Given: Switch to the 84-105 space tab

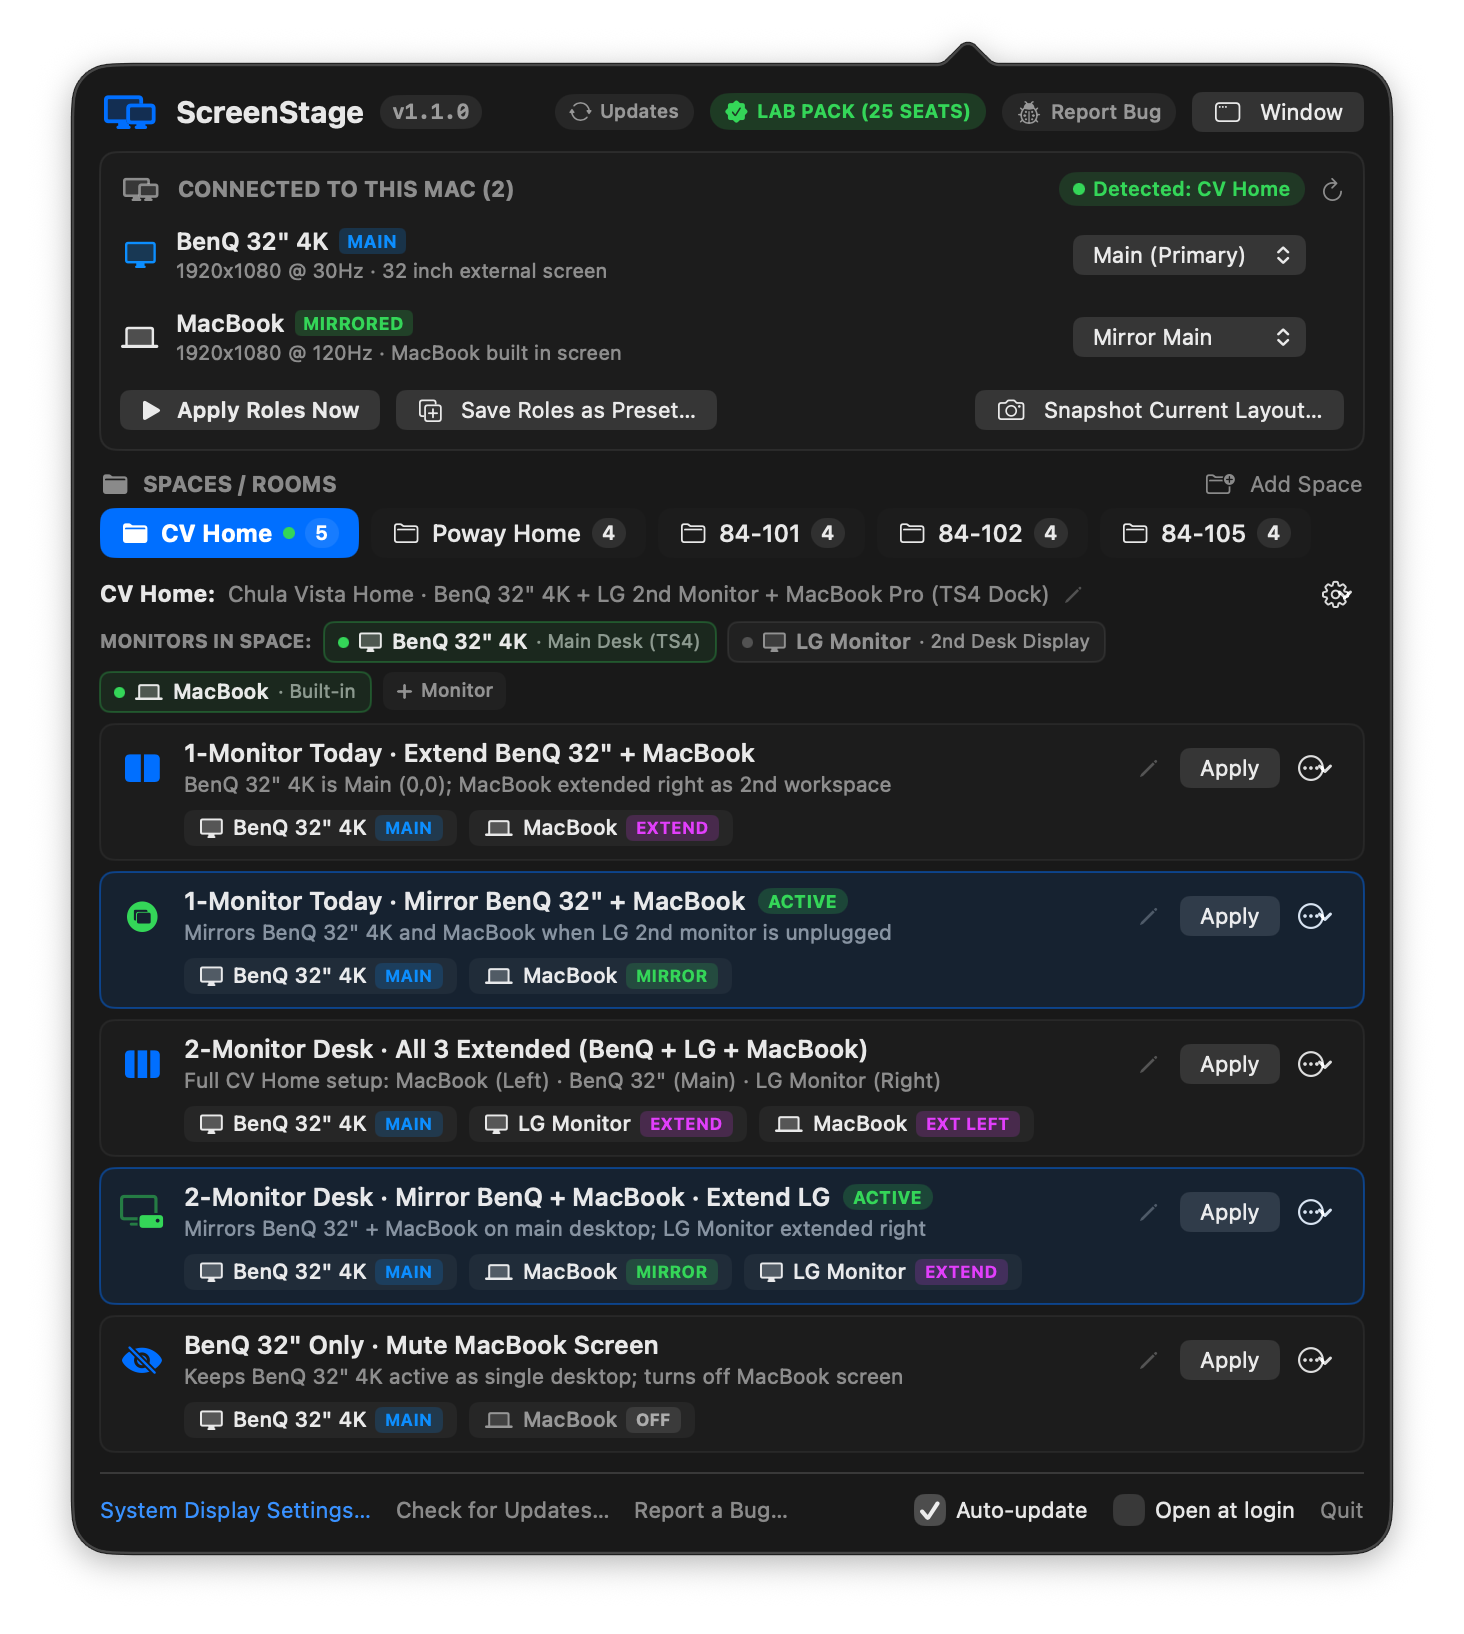Looking at the screenshot, I should (x=1205, y=533).
